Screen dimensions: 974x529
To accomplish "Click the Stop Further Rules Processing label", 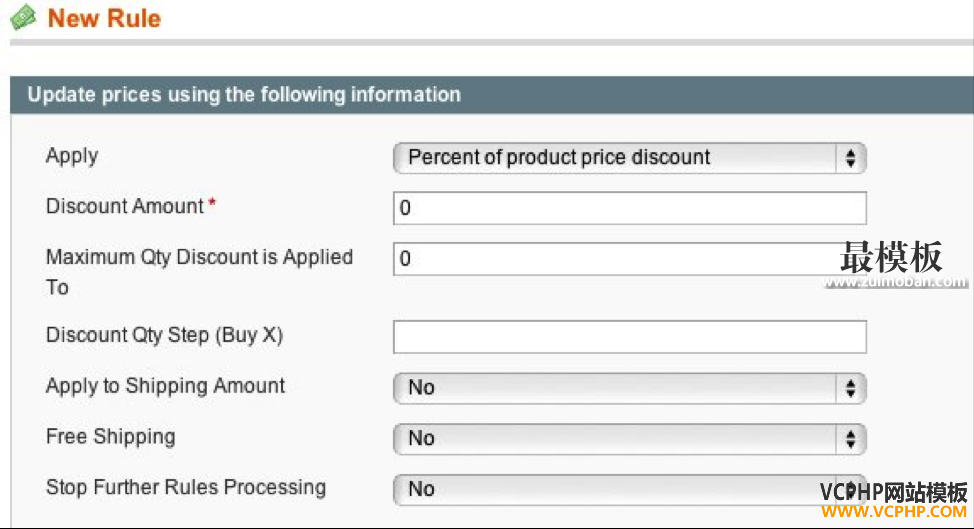I will point(186,487).
